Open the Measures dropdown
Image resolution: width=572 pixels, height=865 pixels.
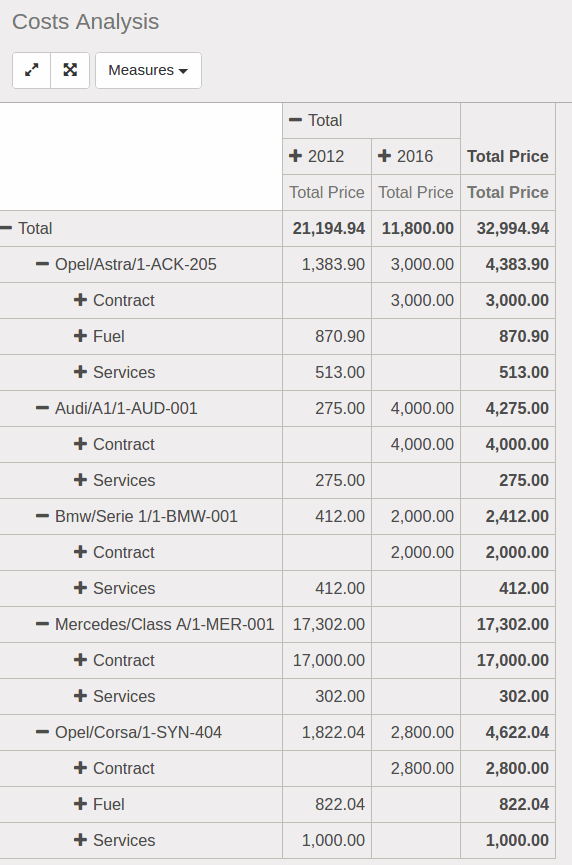[x=148, y=70]
